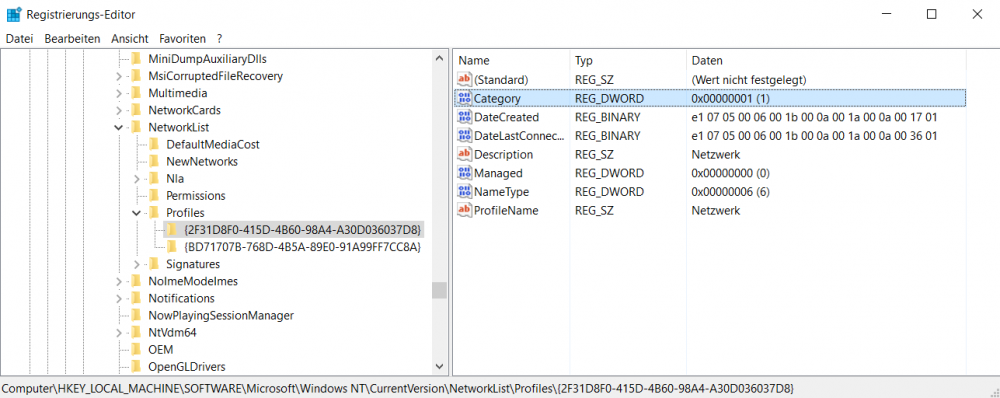Click the NetworkList folder icon
Screen dimensions: 1000x398
pyautogui.click(x=135, y=127)
